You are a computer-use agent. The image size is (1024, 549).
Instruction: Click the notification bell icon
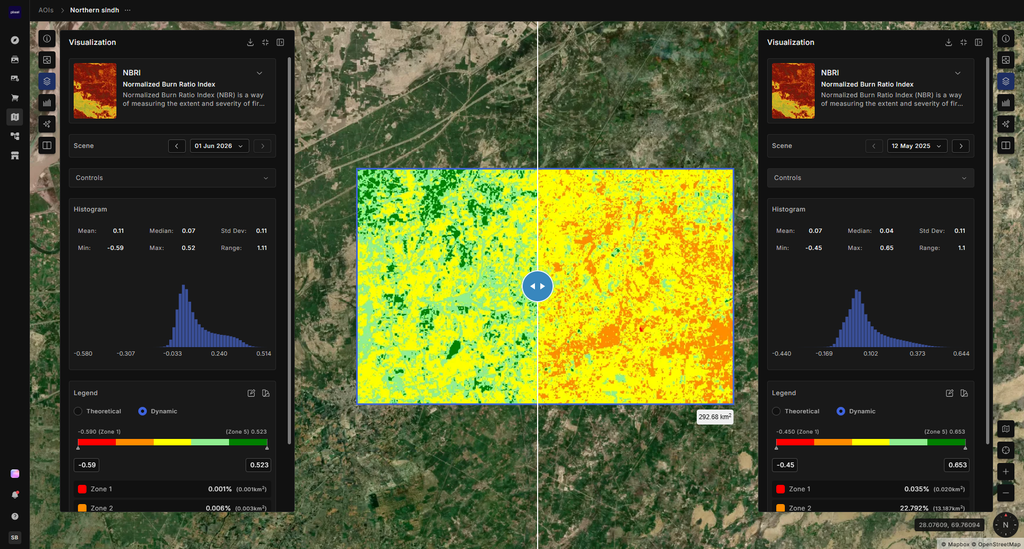(14, 495)
